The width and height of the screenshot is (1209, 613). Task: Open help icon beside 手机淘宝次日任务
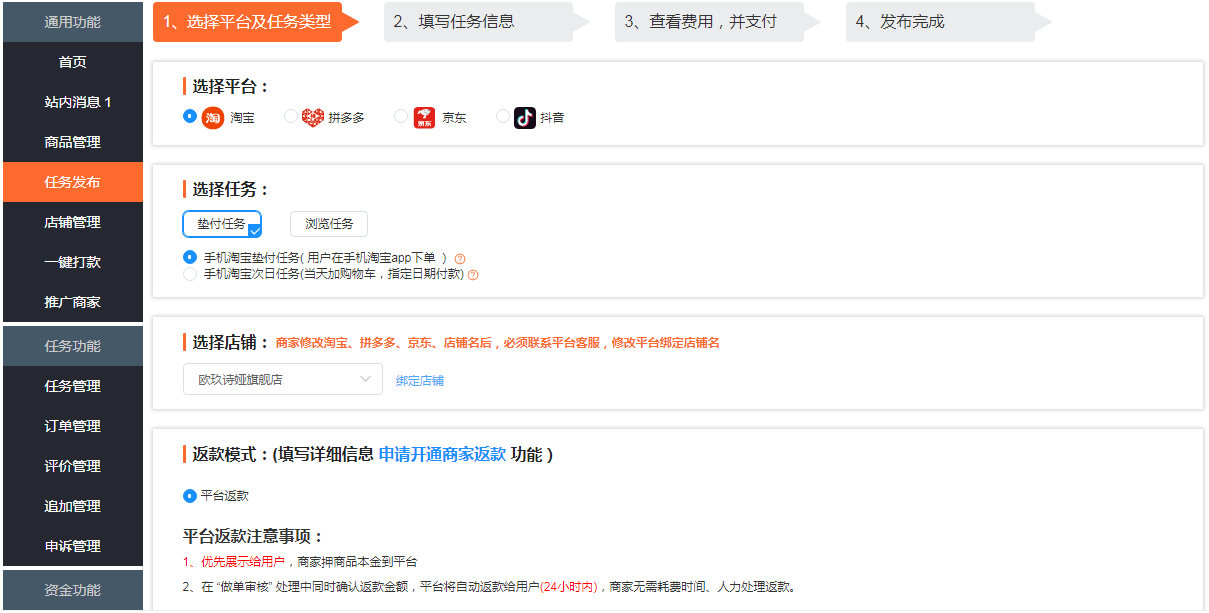(472, 274)
